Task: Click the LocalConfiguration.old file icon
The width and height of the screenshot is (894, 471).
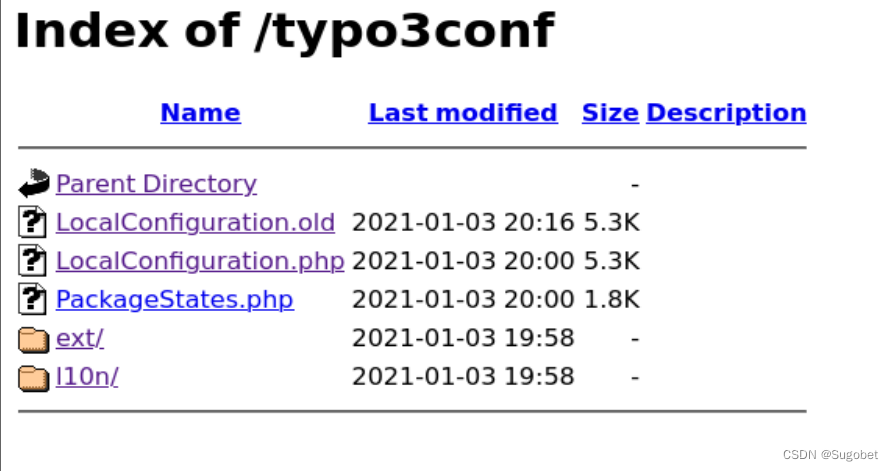Action: pos(34,222)
